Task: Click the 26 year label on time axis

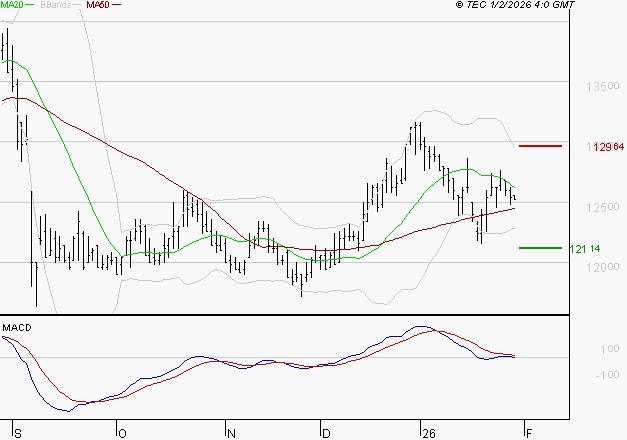Action: click(429, 433)
